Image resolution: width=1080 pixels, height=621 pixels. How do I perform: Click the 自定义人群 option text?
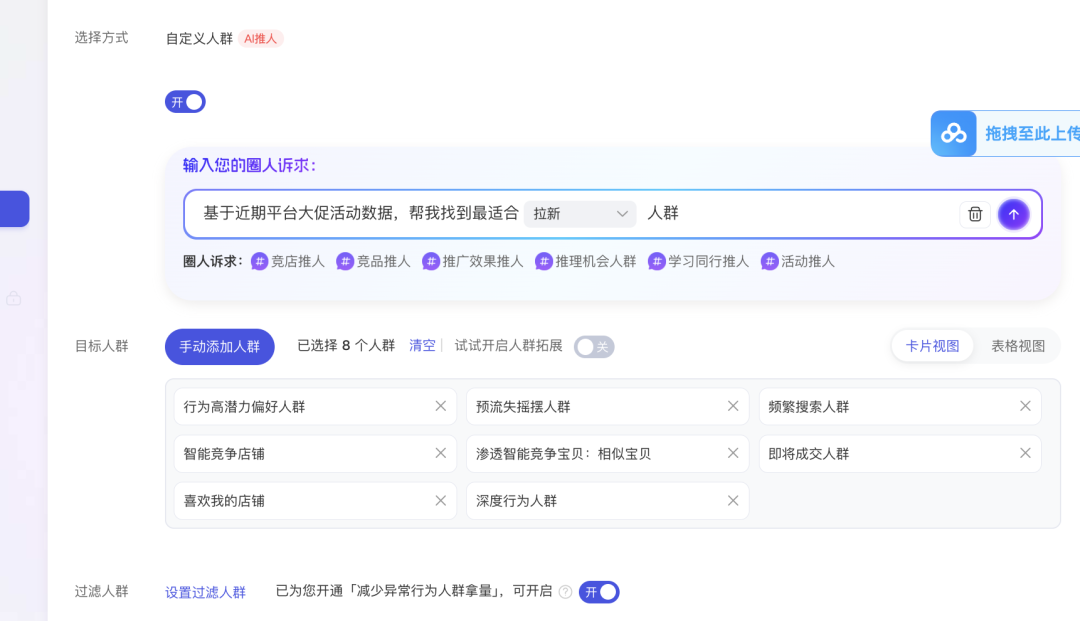click(199, 39)
